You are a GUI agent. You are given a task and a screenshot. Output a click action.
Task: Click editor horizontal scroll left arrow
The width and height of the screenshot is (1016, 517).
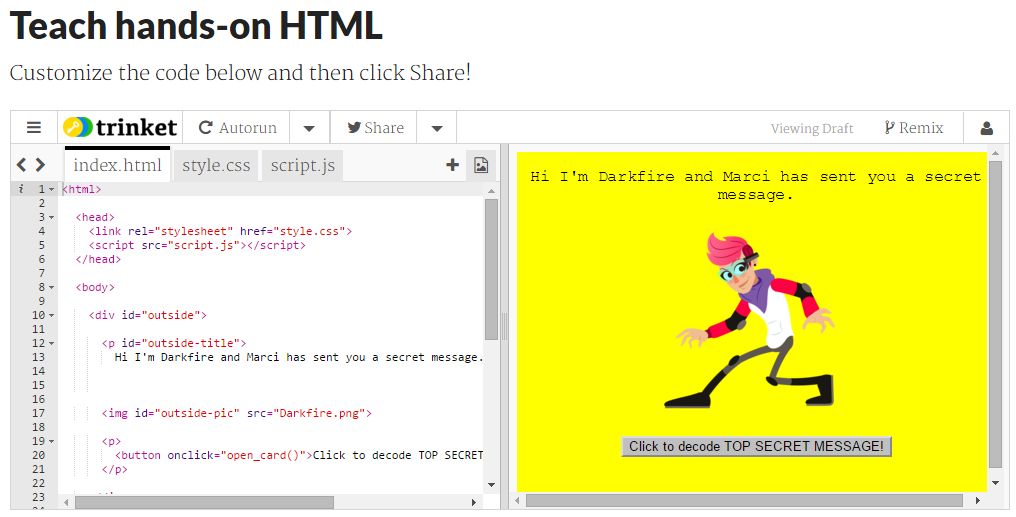[66, 502]
